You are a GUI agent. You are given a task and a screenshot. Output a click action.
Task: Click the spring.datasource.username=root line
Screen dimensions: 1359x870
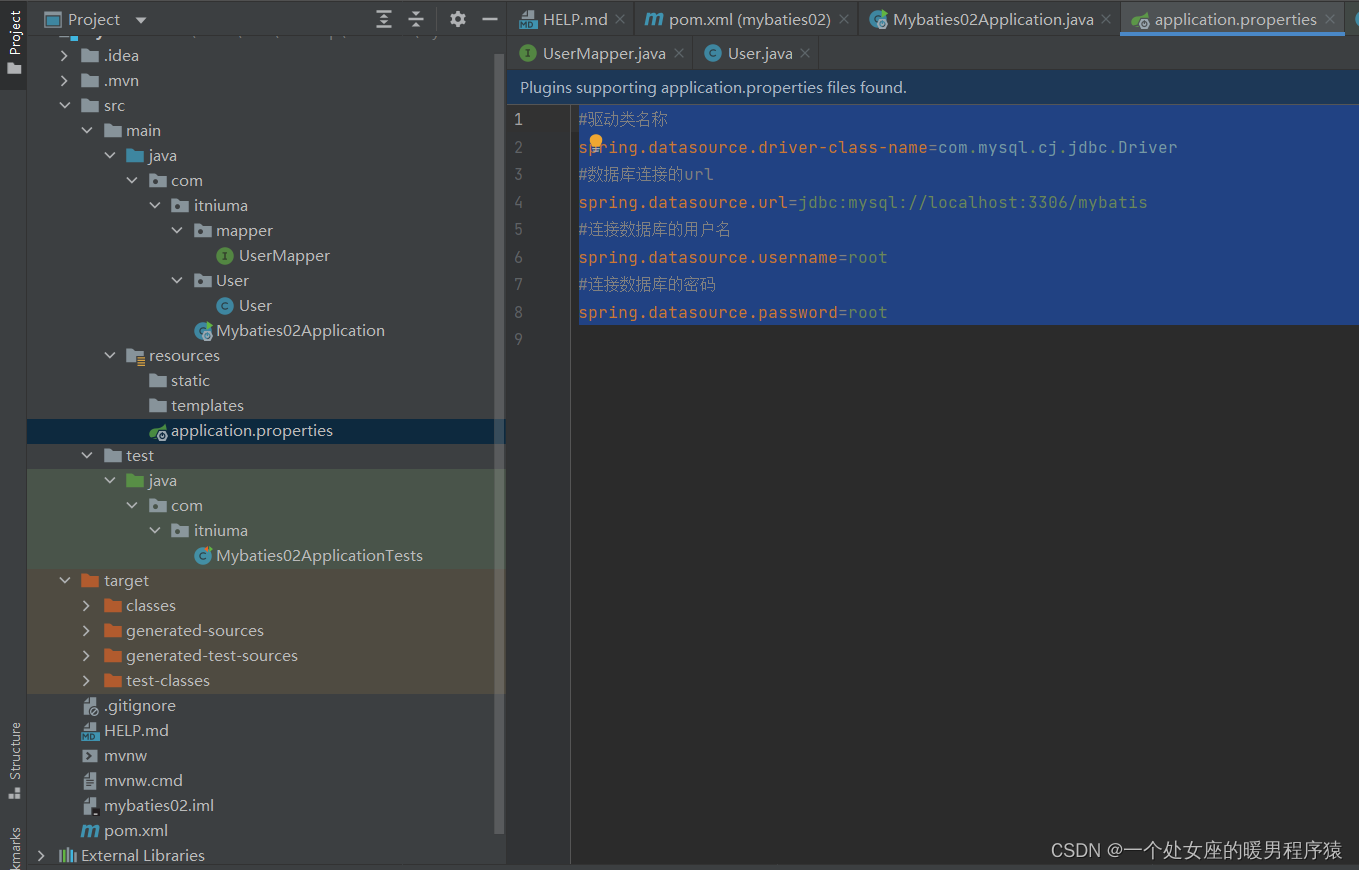(x=733, y=258)
